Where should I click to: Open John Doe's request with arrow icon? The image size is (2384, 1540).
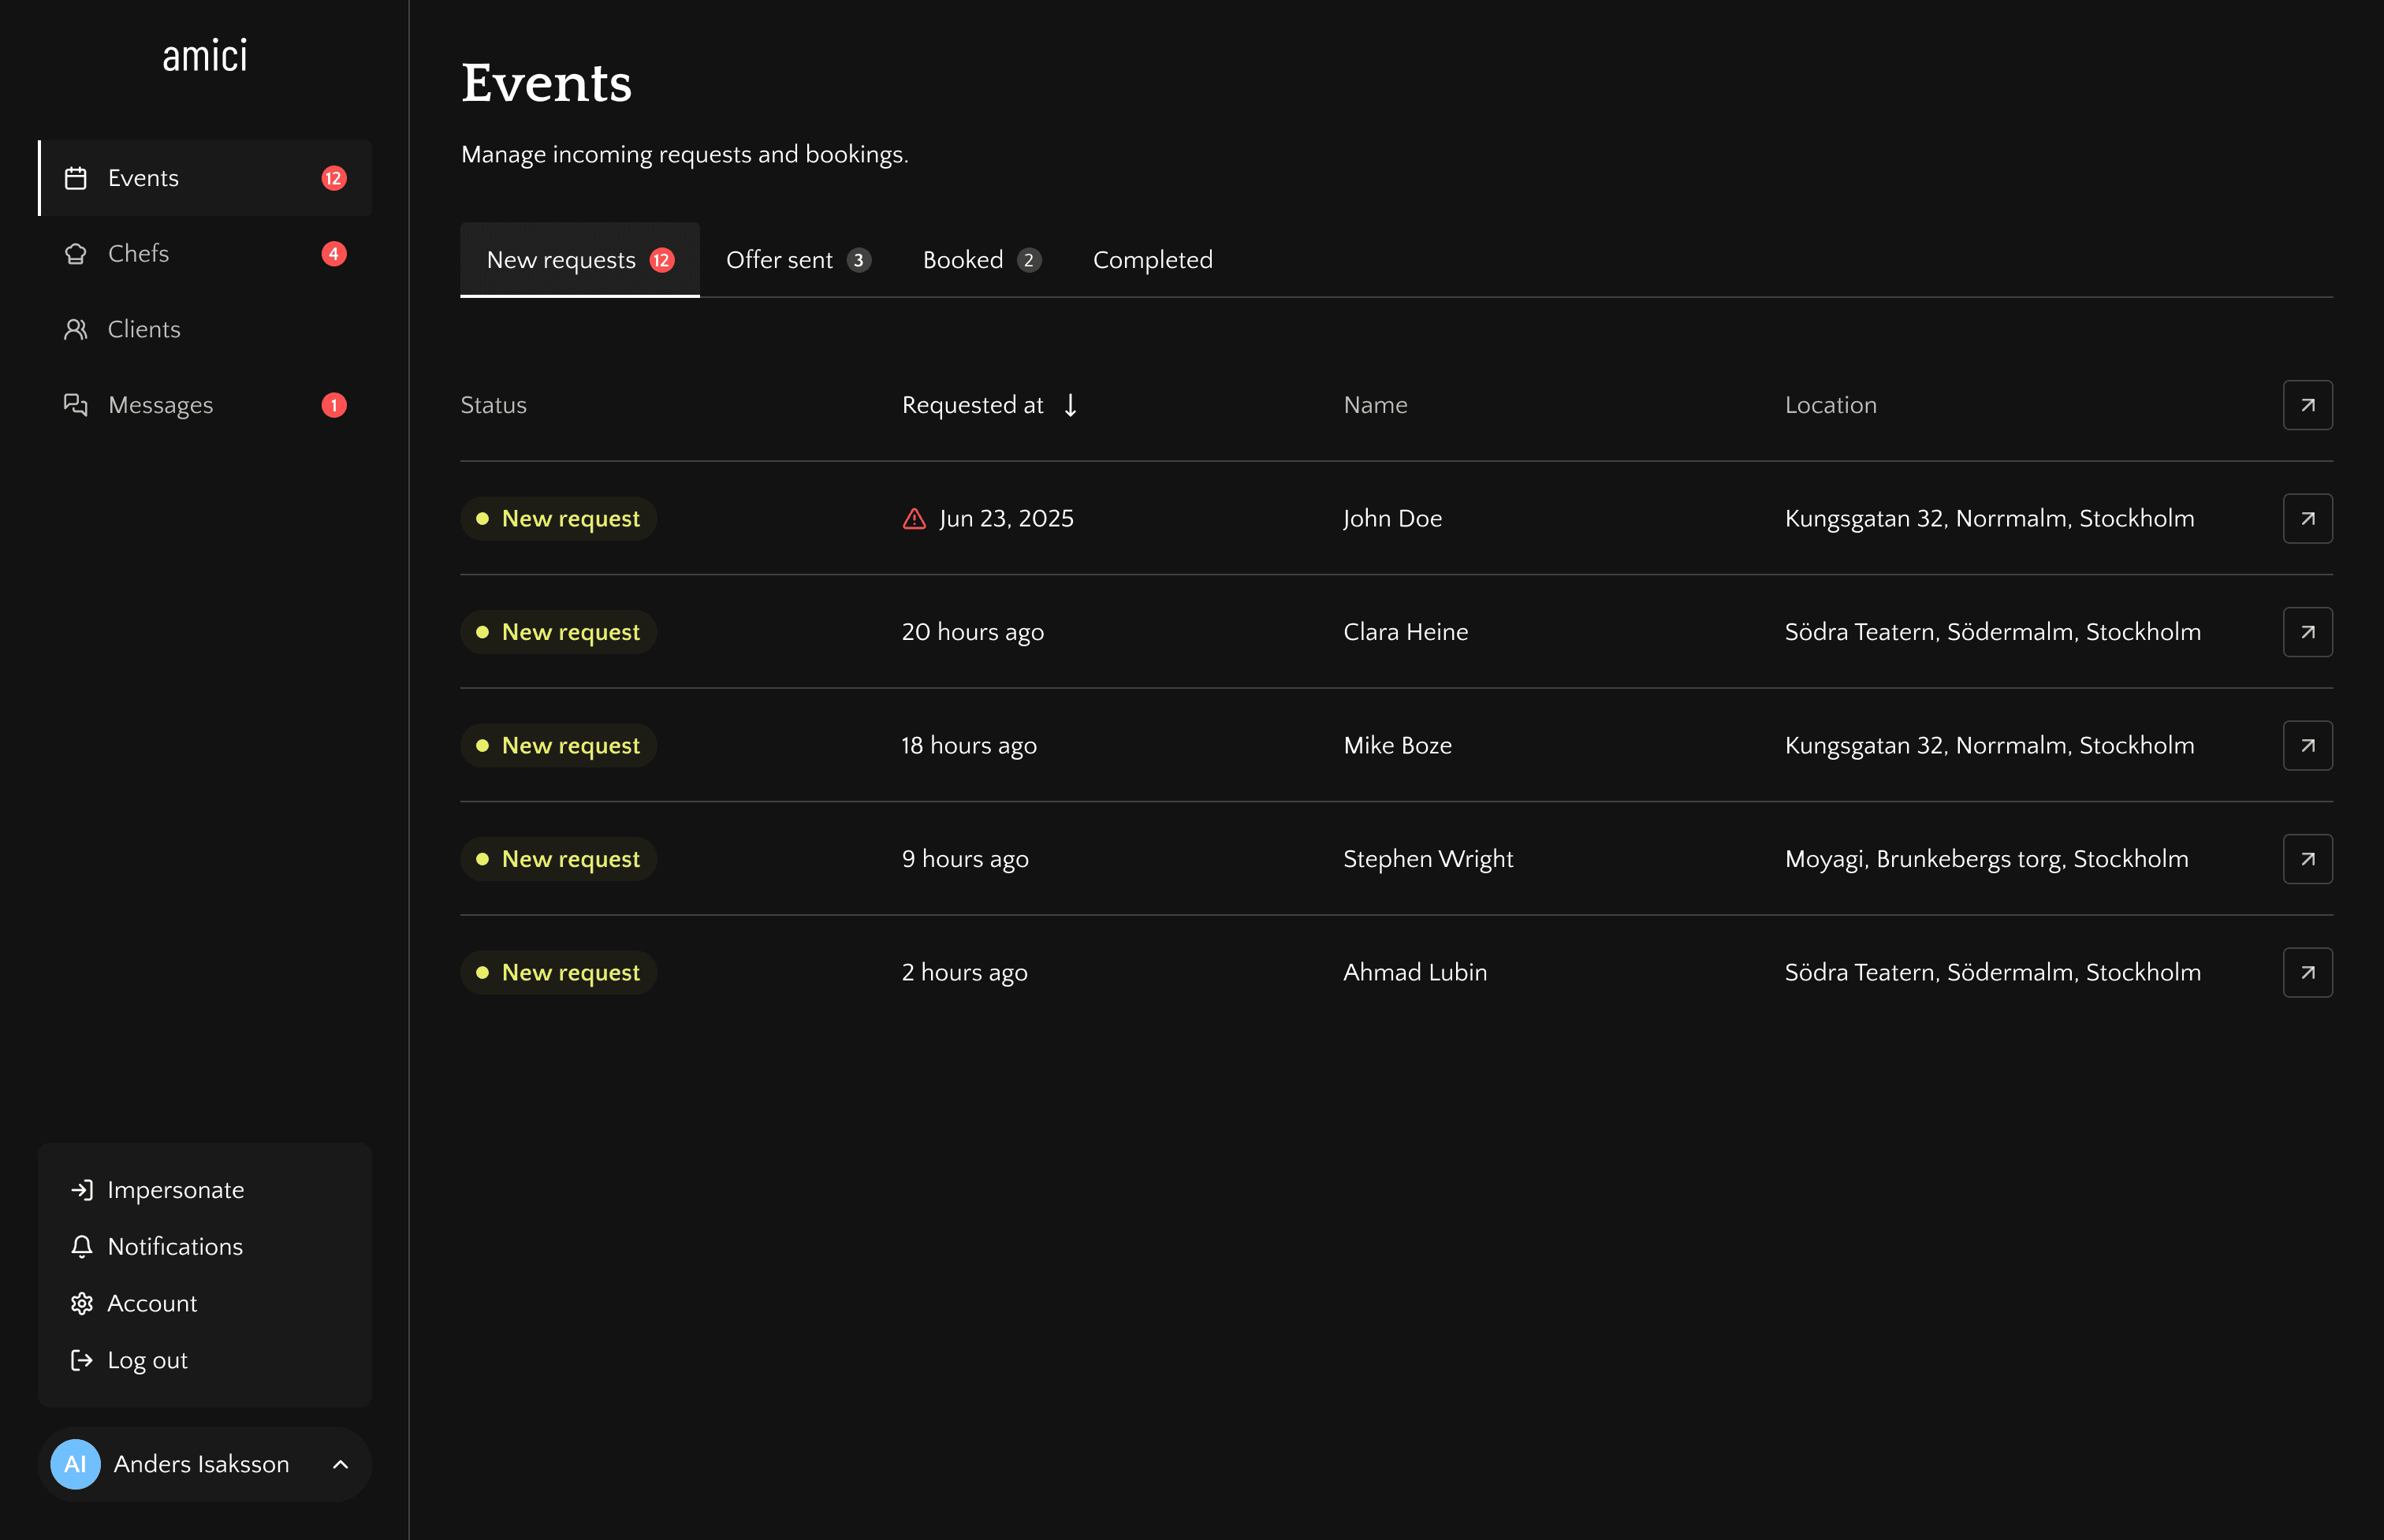pyautogui.click(x=2307, y=518)
